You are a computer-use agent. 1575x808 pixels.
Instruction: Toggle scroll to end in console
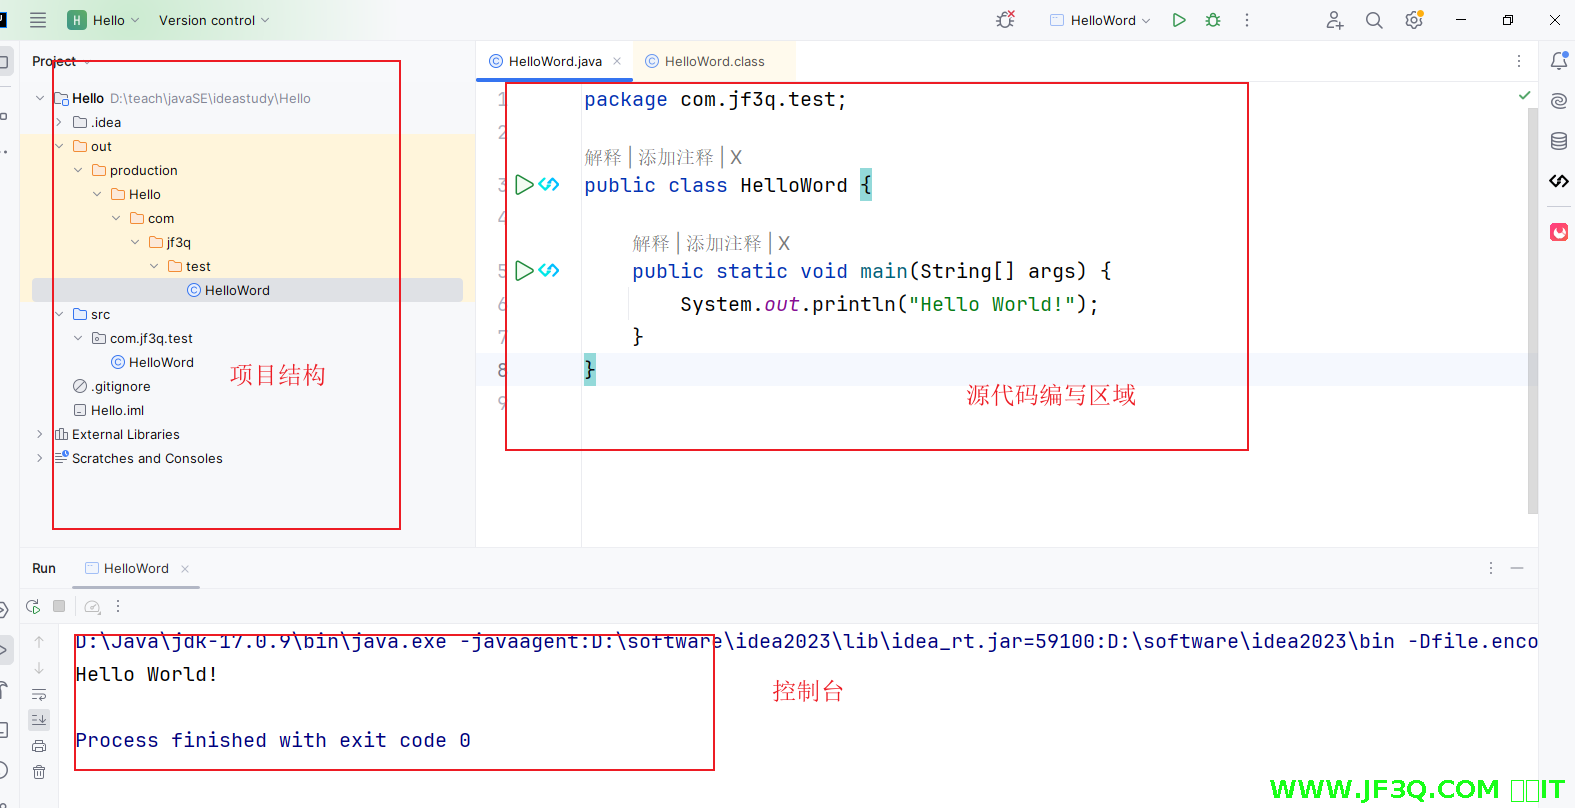(39, 719)
